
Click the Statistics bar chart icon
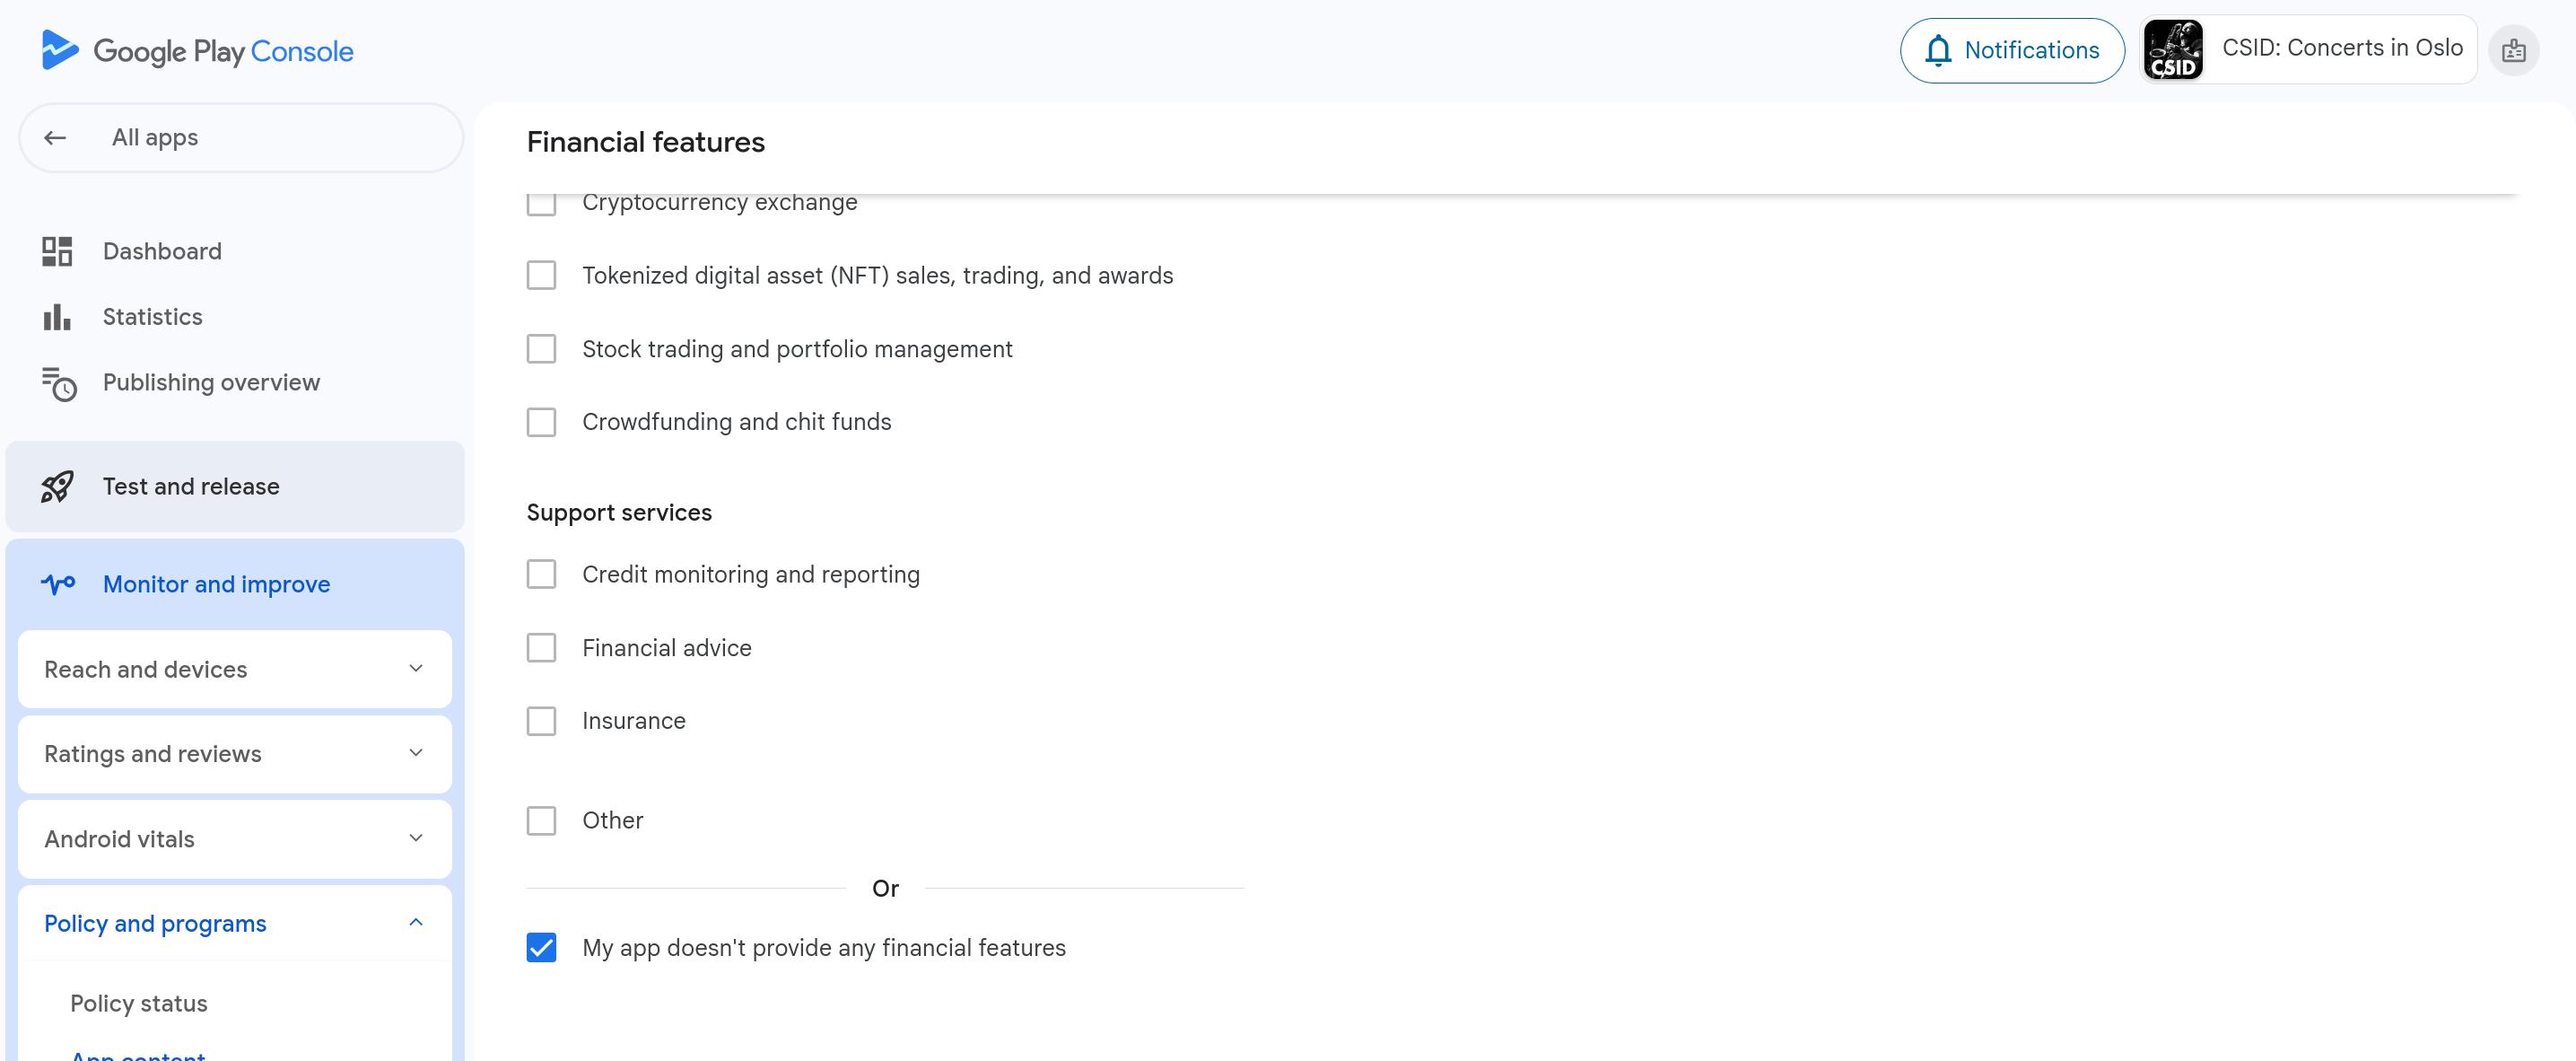tap(57, 317)
